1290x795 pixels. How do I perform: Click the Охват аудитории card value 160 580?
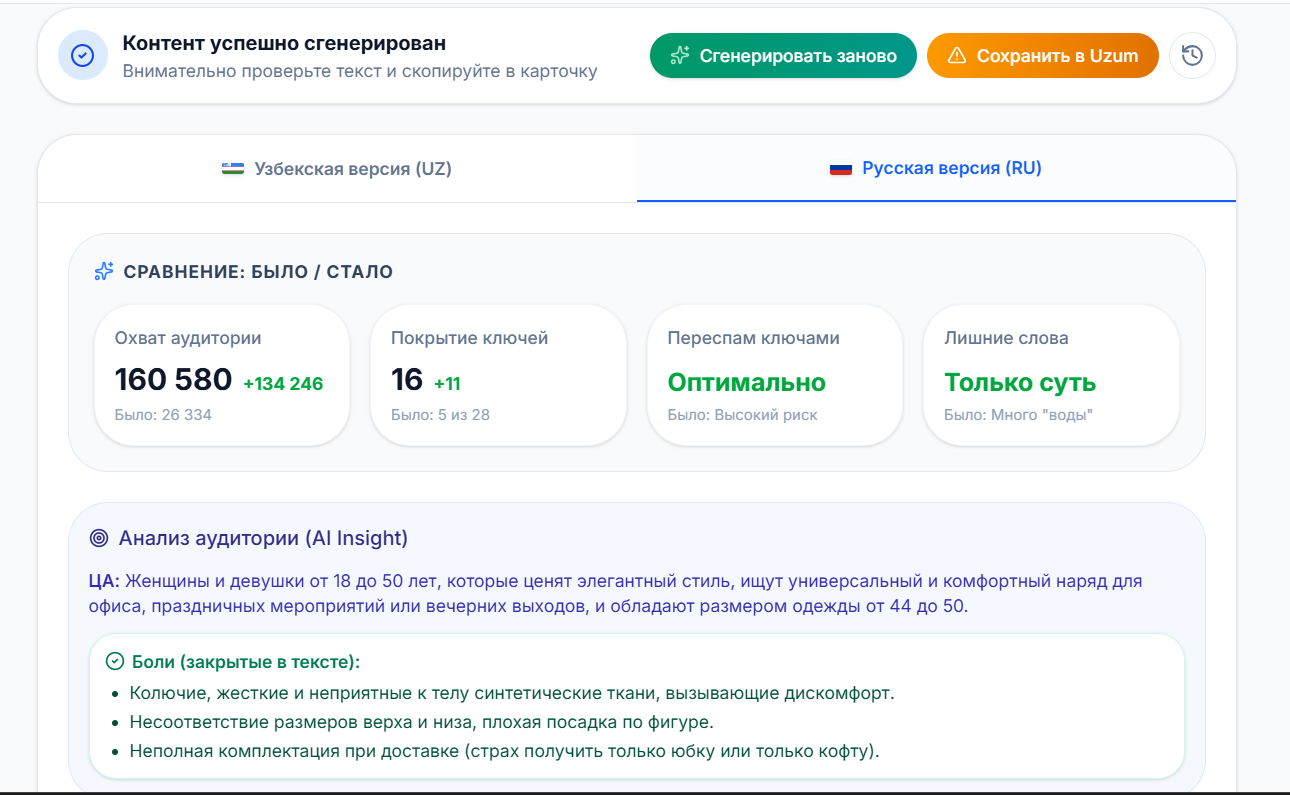pos(174,381)
